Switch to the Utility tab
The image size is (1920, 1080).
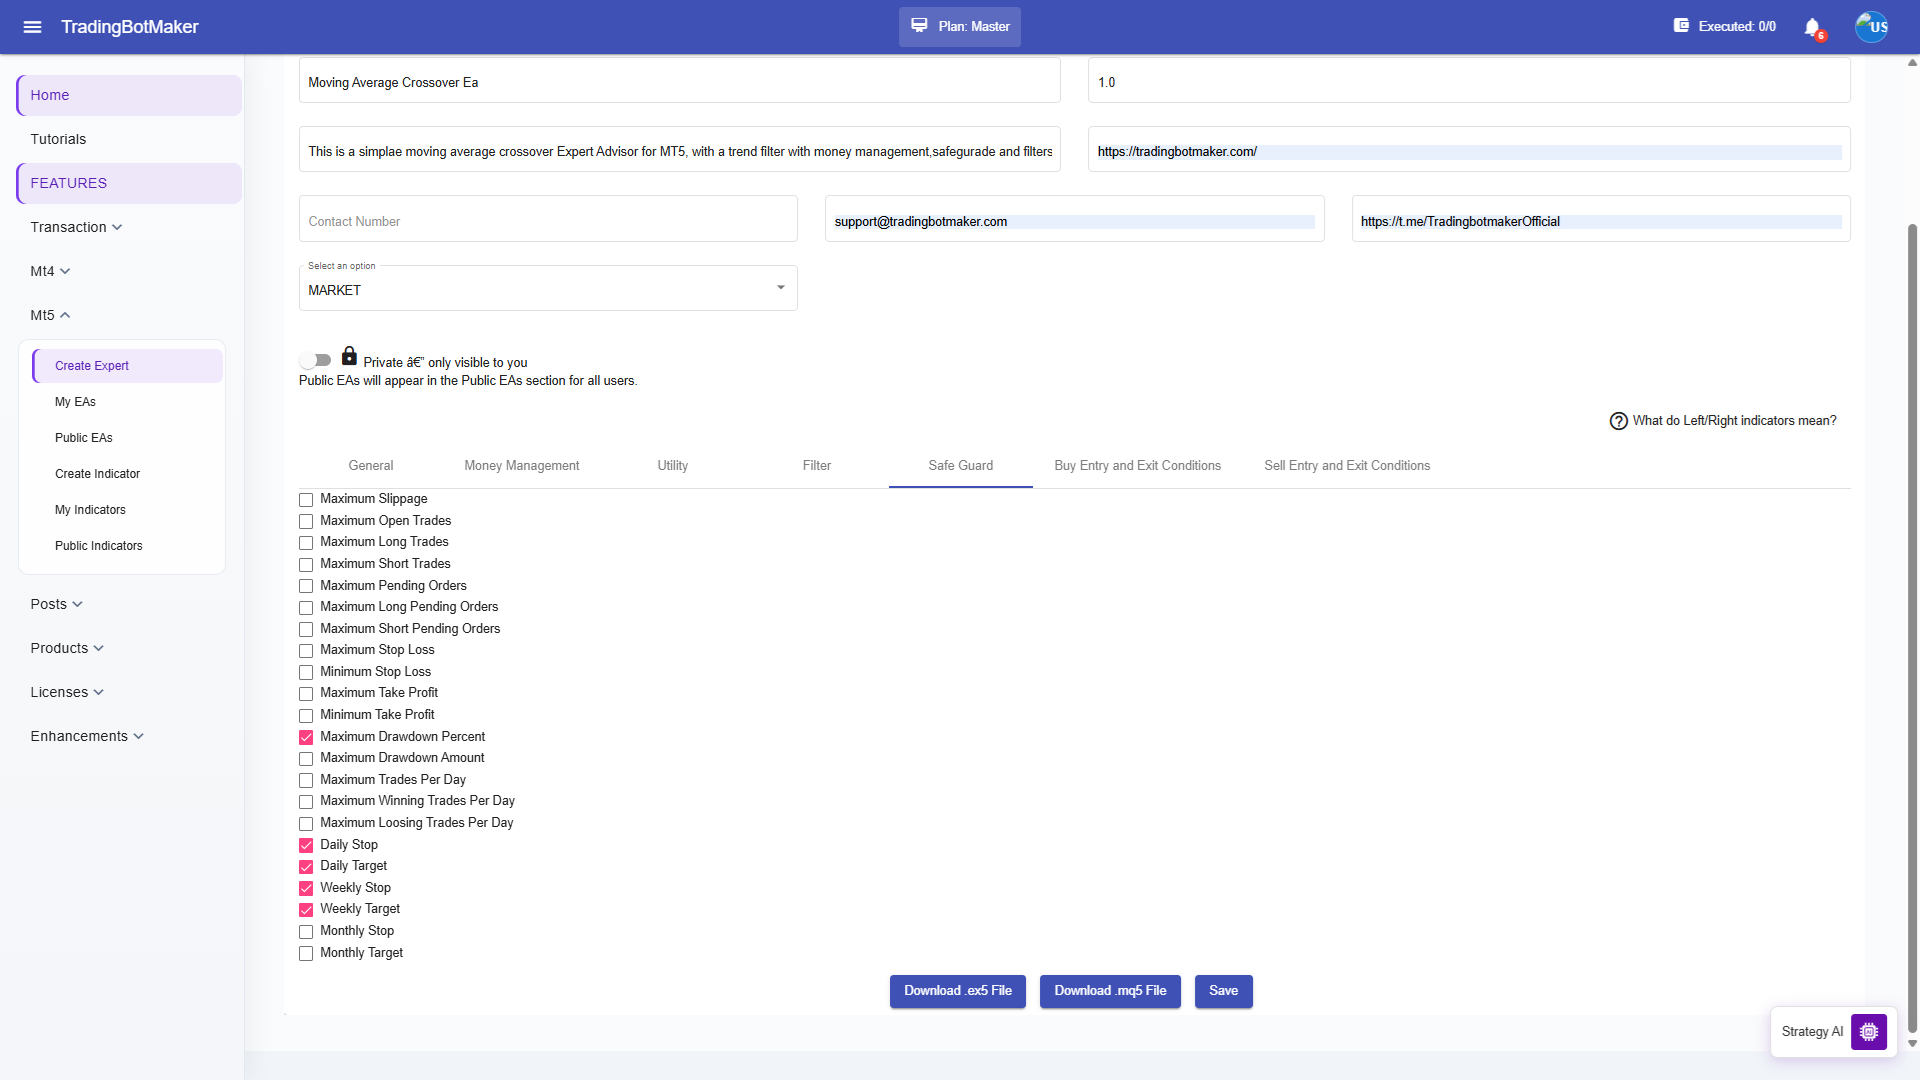point(673,466)
